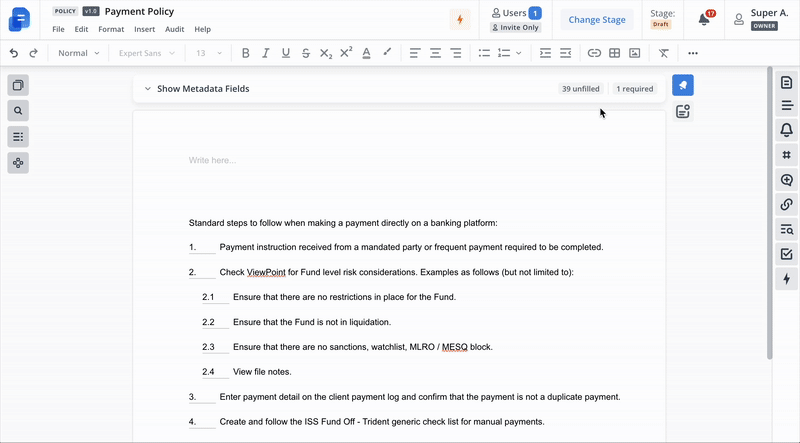Open the Super A. account menu
Viewport: 800px width, 443px height.
pos(761,19)
